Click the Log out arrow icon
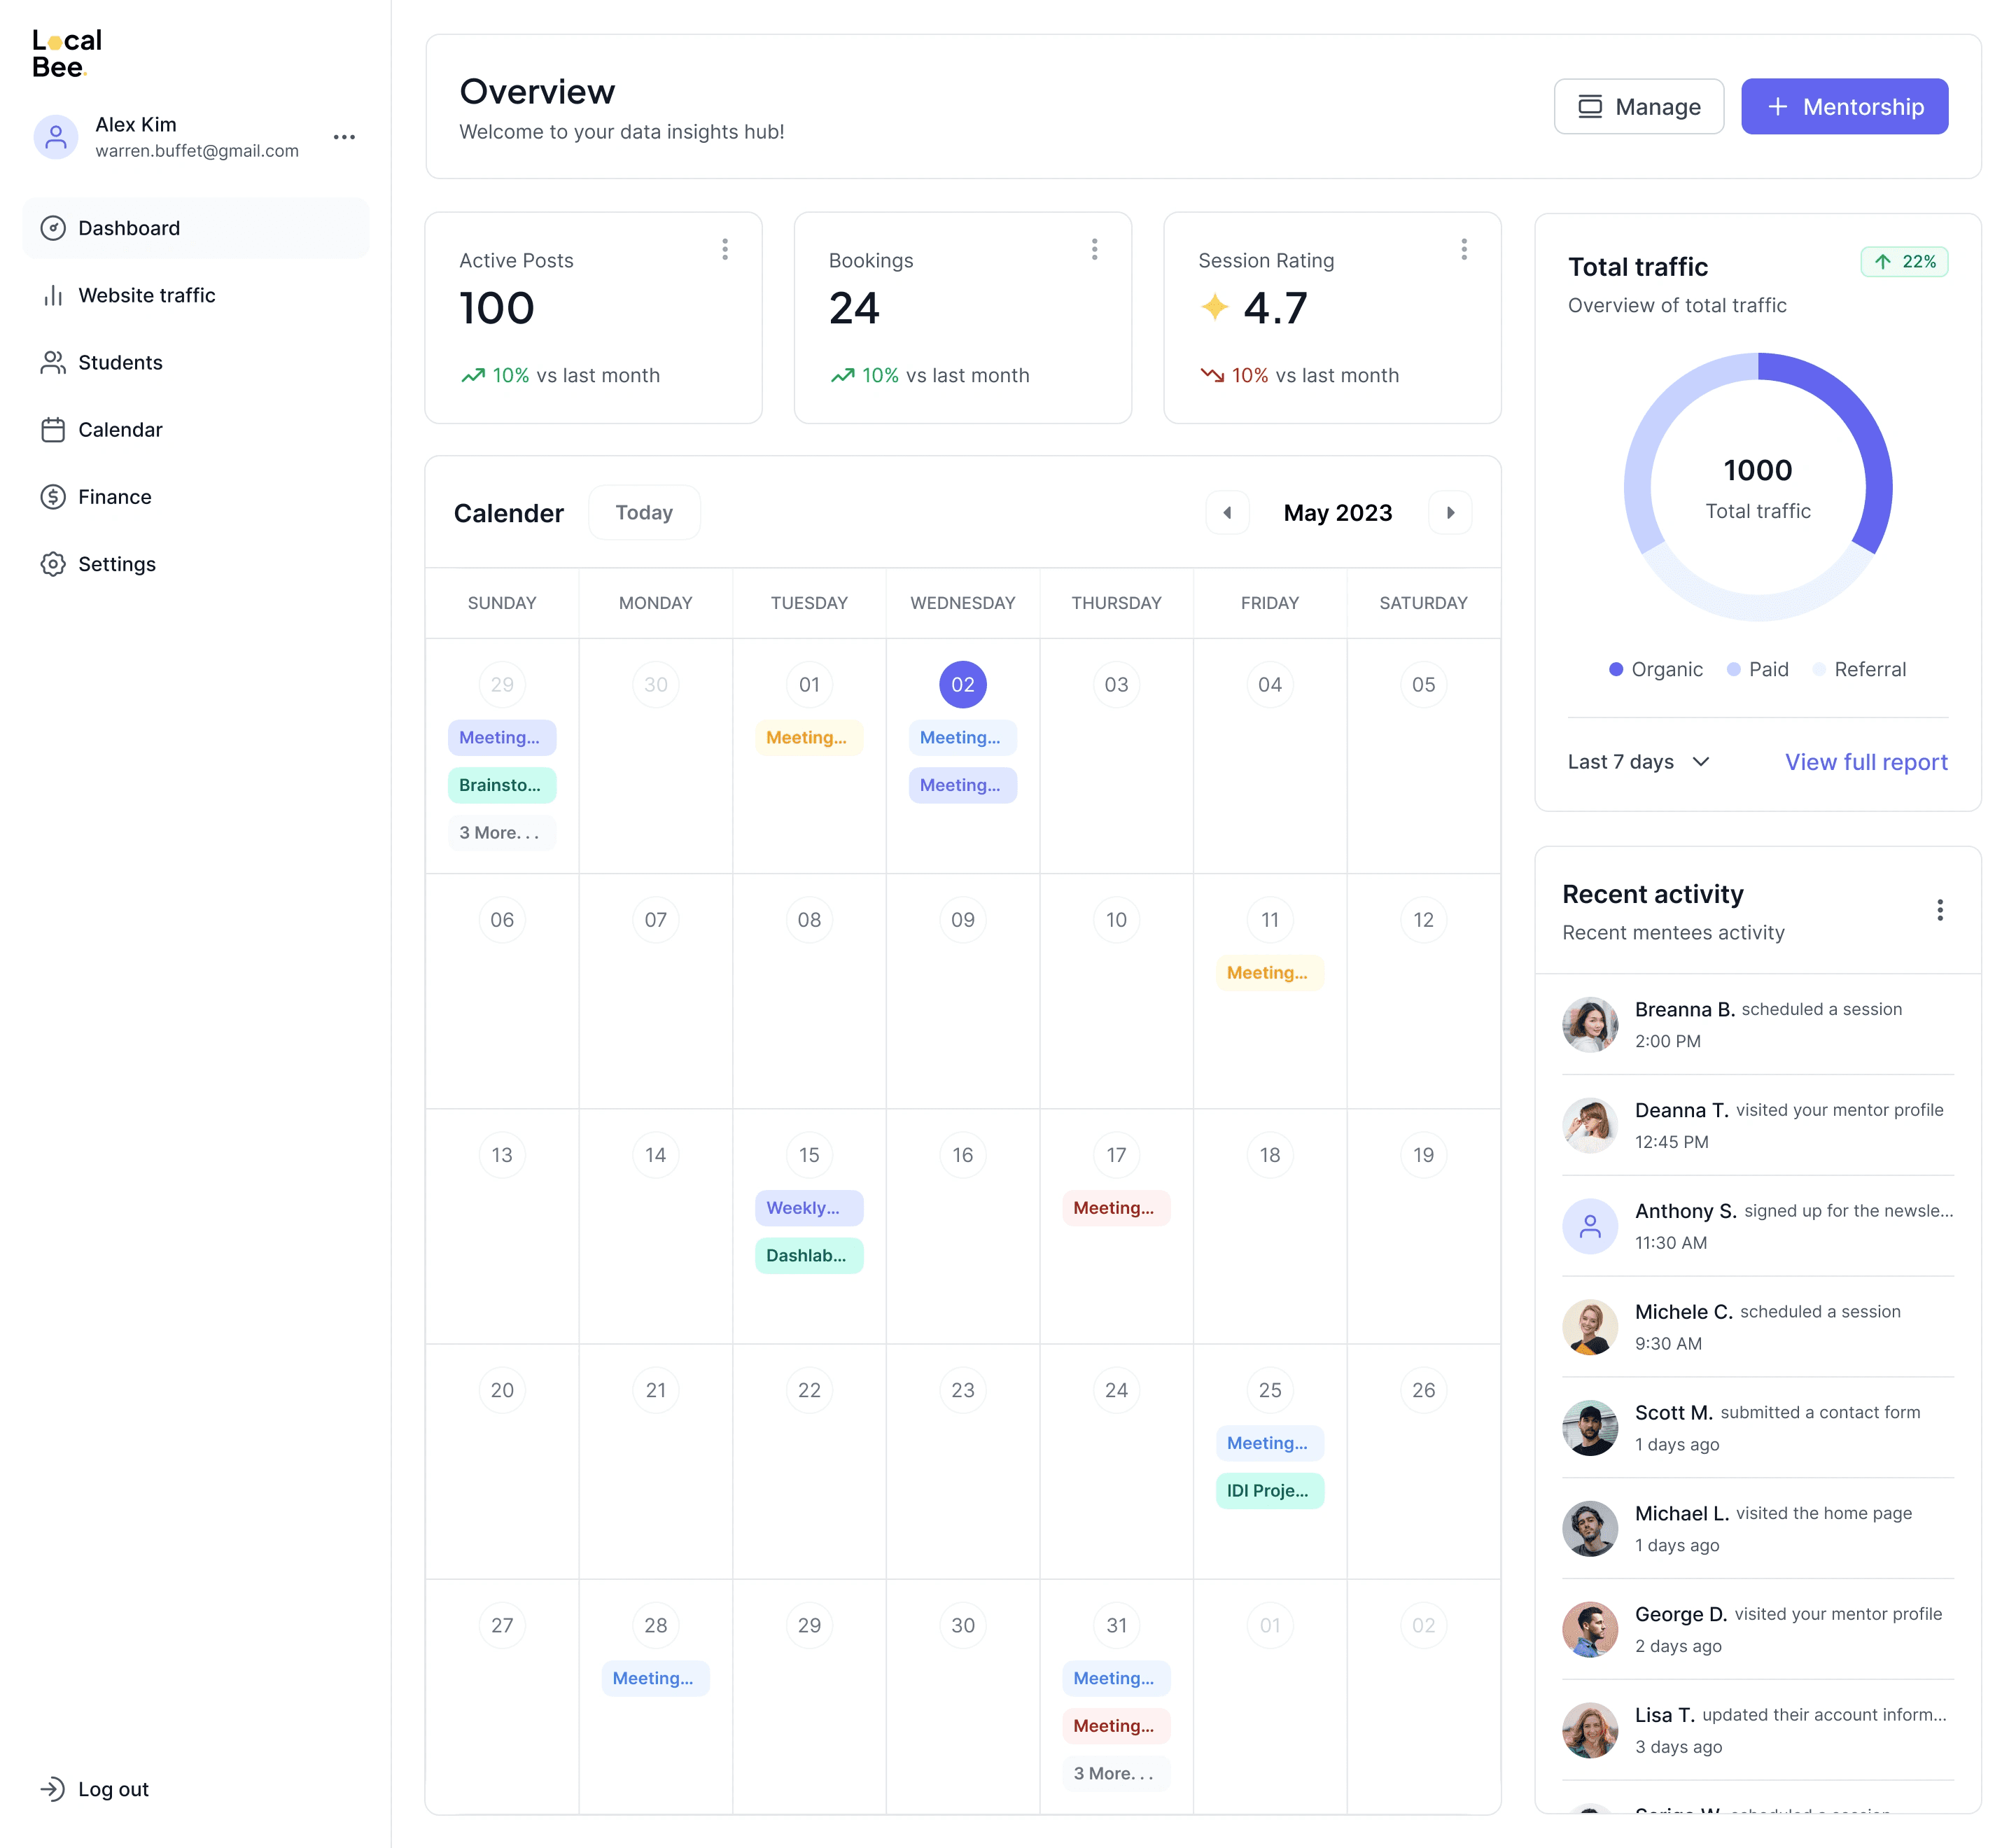The width and height of the screenshot is (2016, 1848). point(53,1789)
